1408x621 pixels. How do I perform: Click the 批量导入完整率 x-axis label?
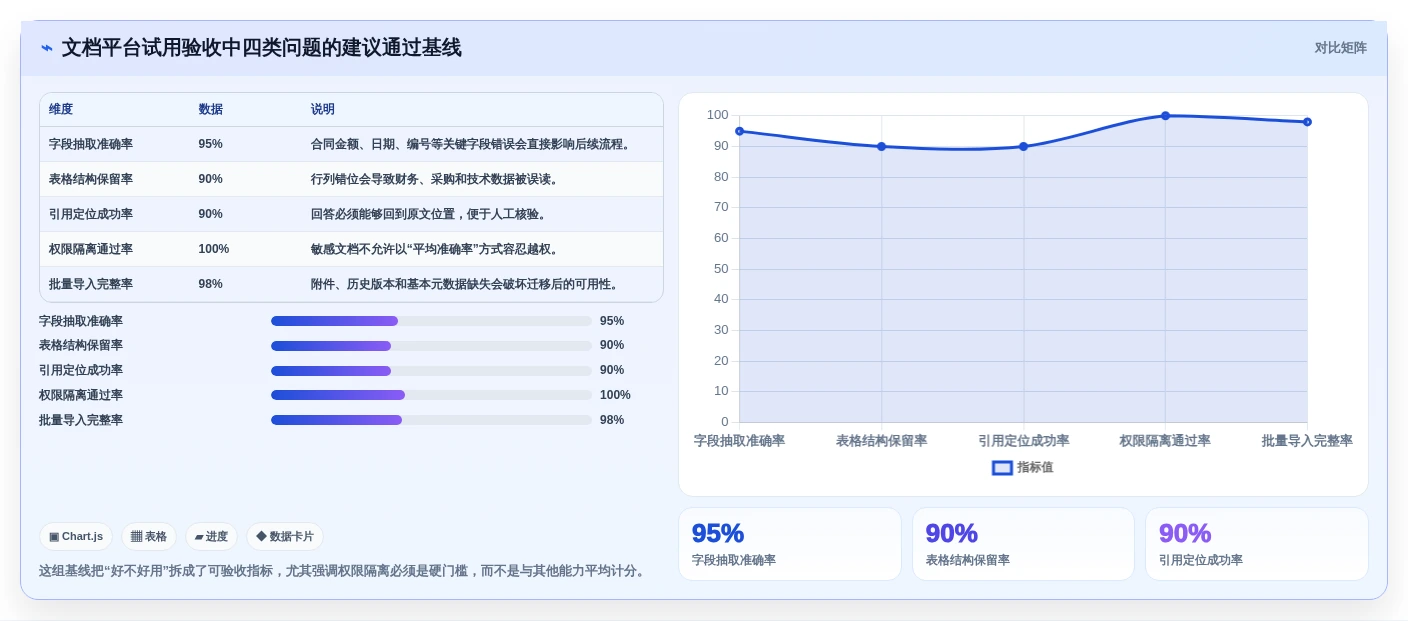click(x=1307, y=441)
